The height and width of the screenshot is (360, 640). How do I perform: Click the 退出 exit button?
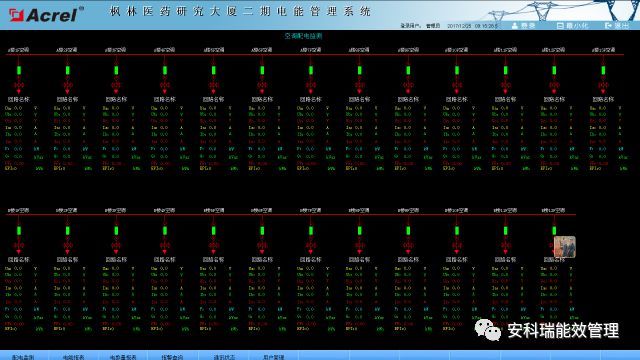point(617,25)
